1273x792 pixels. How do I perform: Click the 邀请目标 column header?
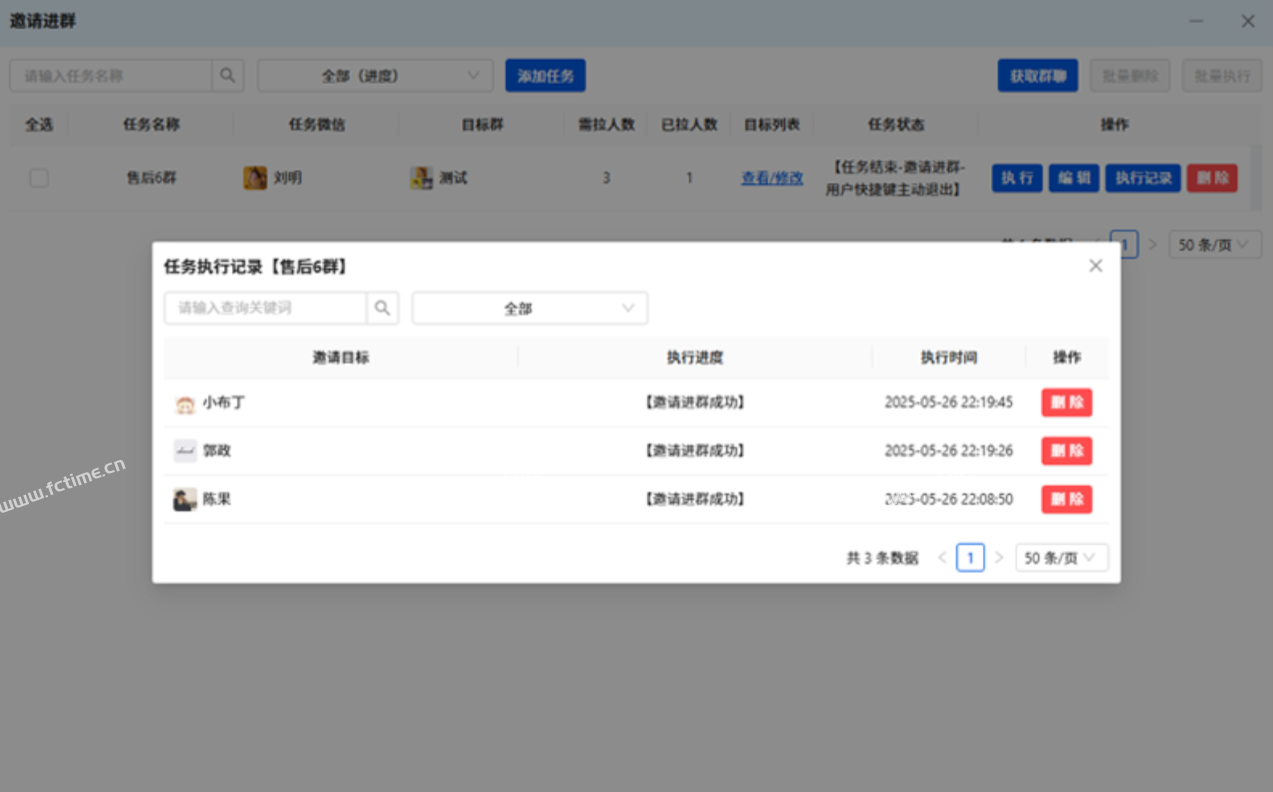(341, 357)
